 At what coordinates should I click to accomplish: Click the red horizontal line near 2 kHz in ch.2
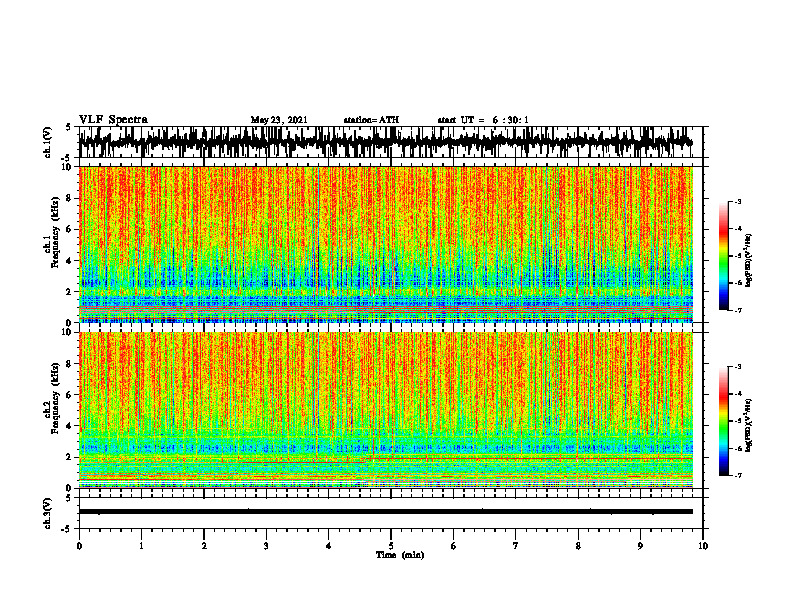[529, 458]
